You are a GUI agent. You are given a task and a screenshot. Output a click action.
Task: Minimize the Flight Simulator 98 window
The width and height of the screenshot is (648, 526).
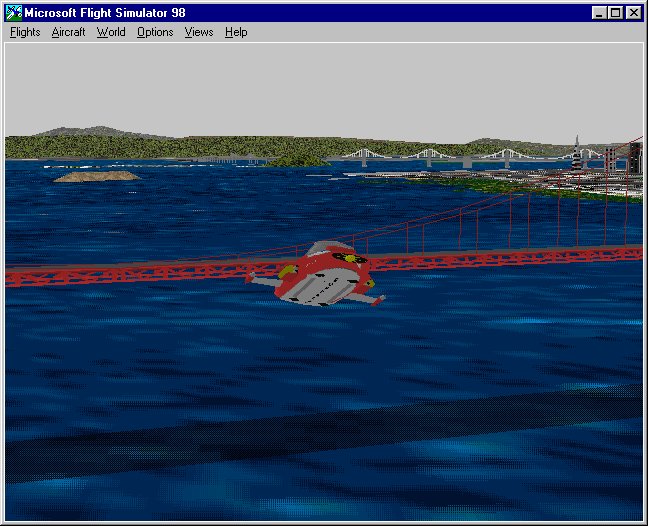598,13
